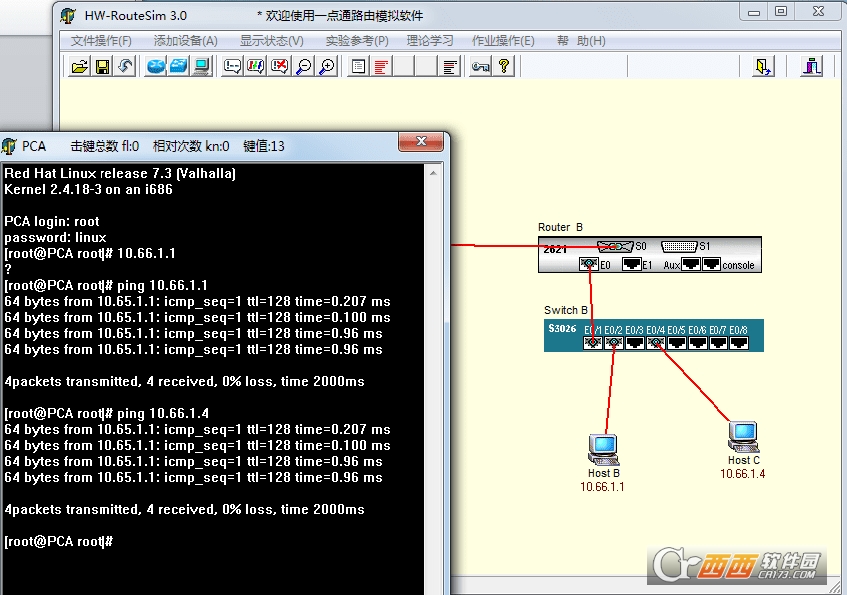Viewport: 847px width, 595px height.
Task: Minimize the HW-RouteSim main window
Action: [x=754, y=11]
